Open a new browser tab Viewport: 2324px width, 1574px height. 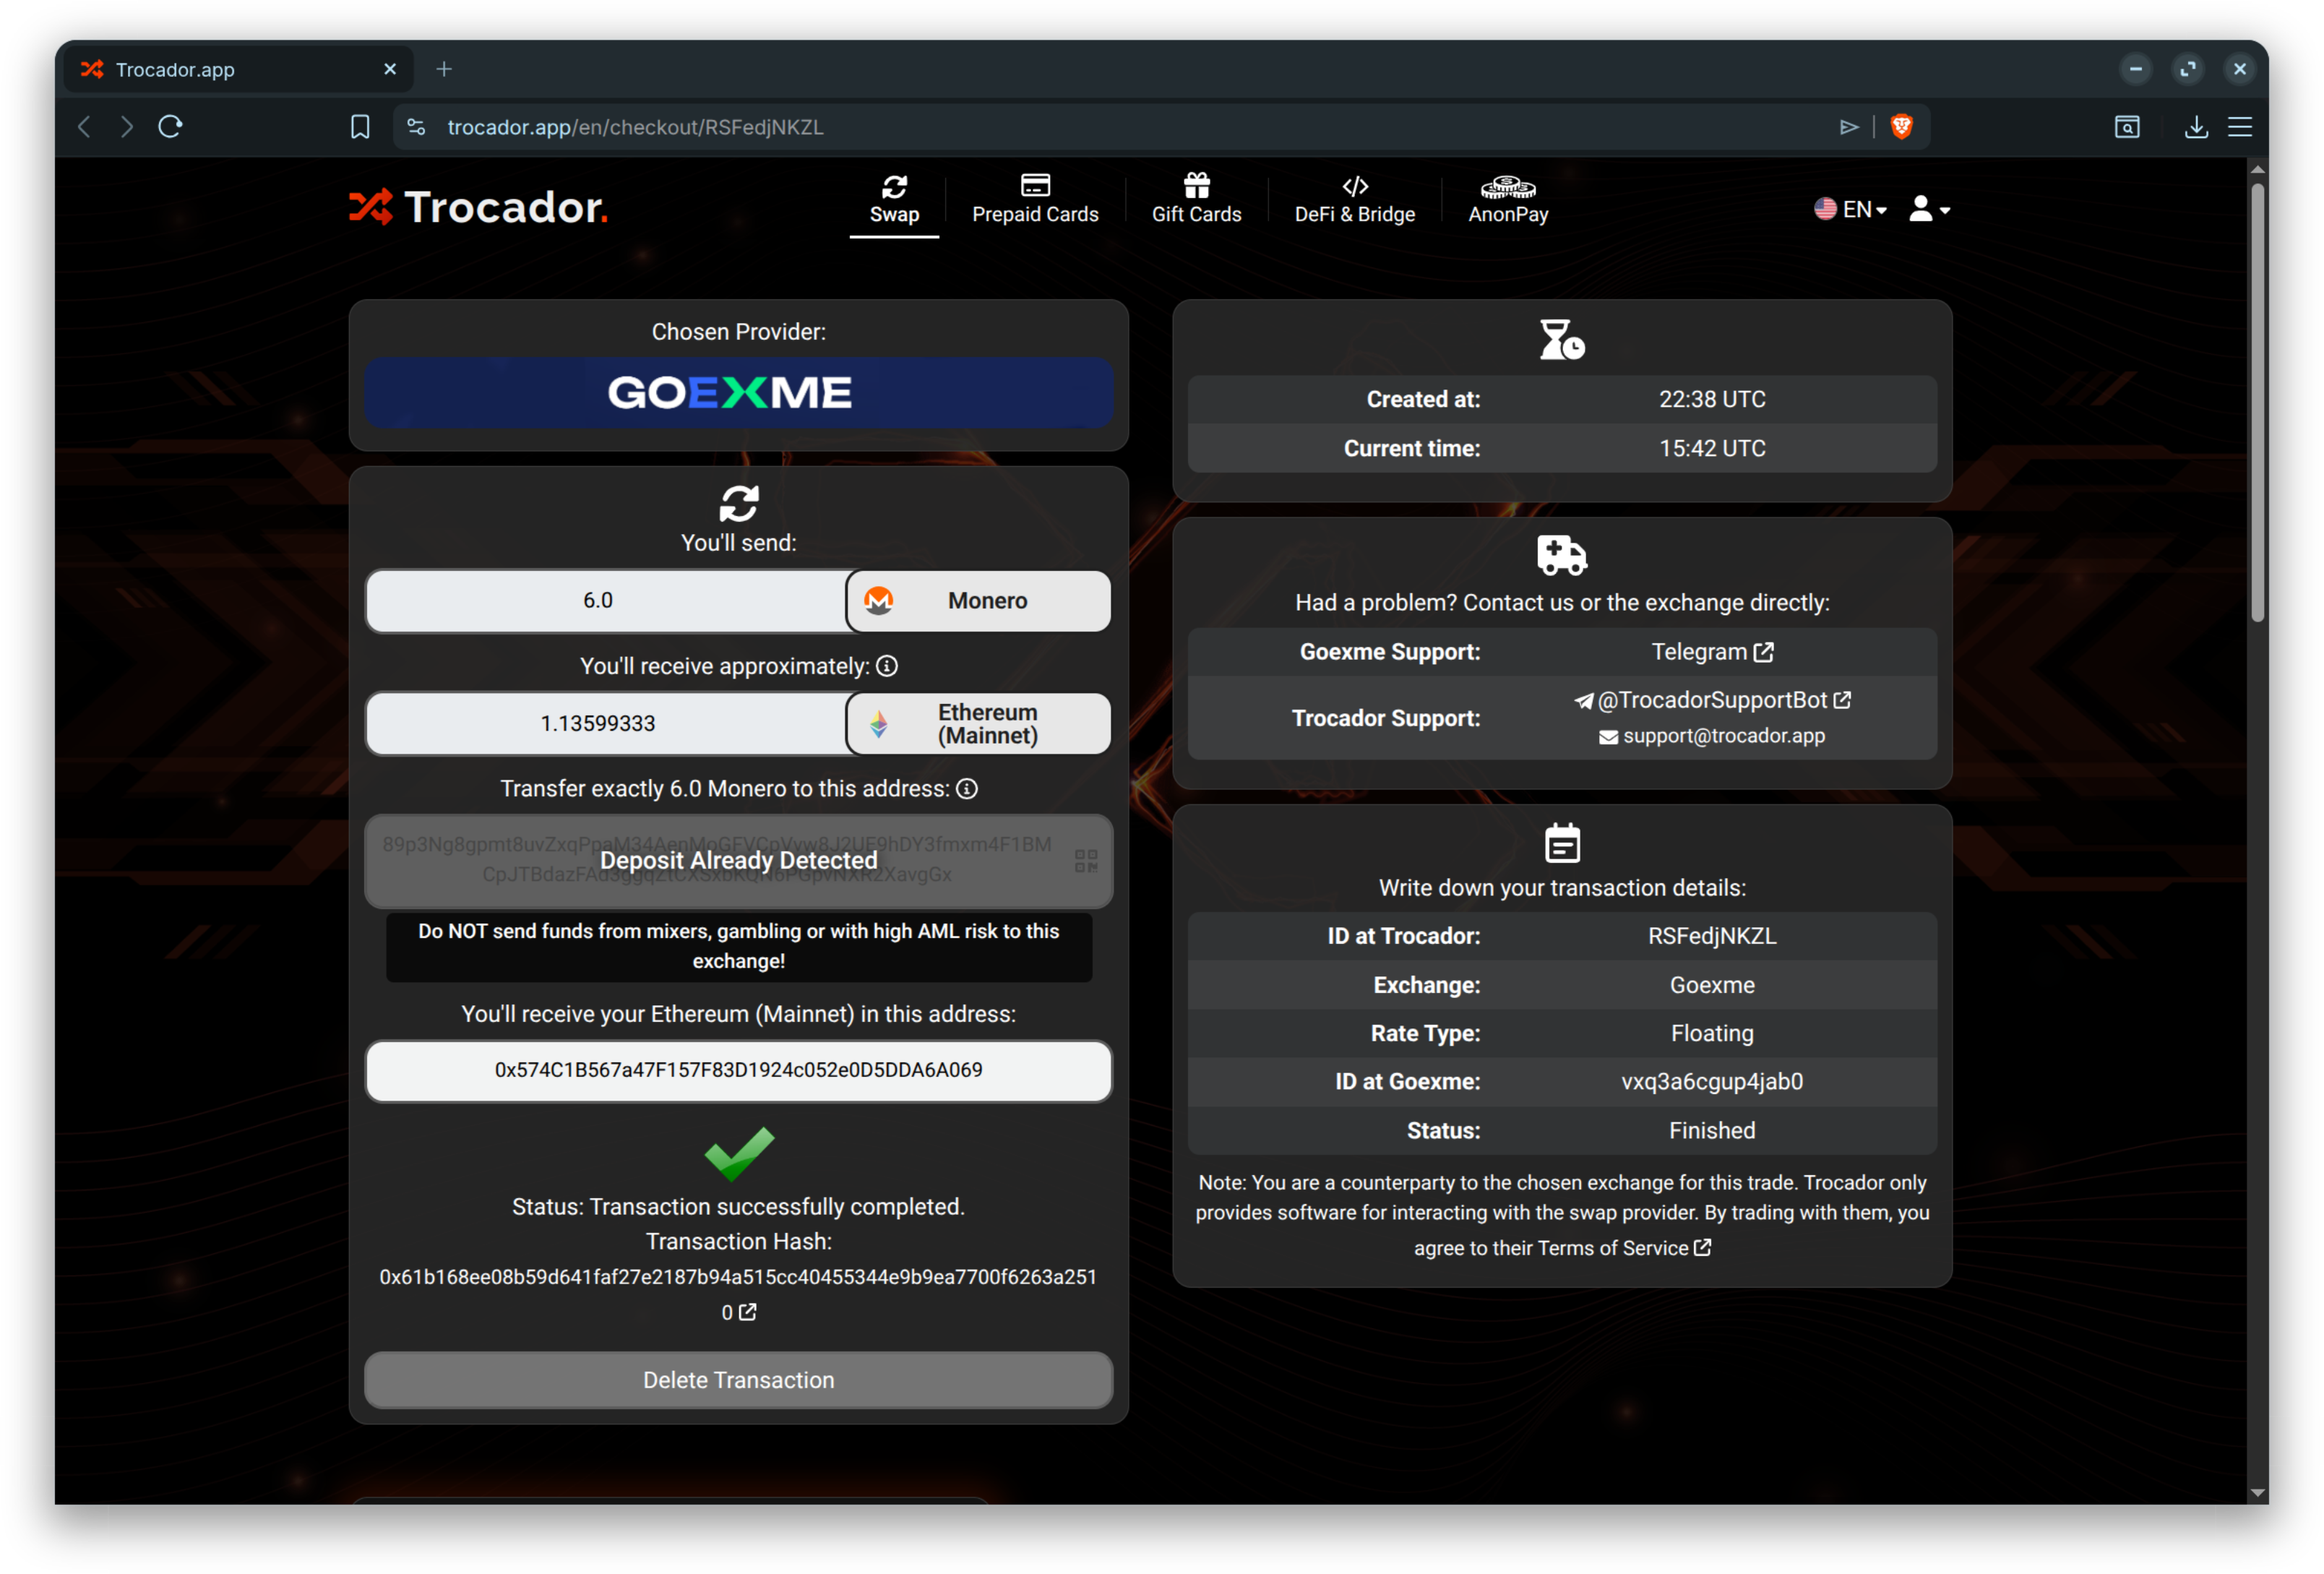(x=444, y=69)
